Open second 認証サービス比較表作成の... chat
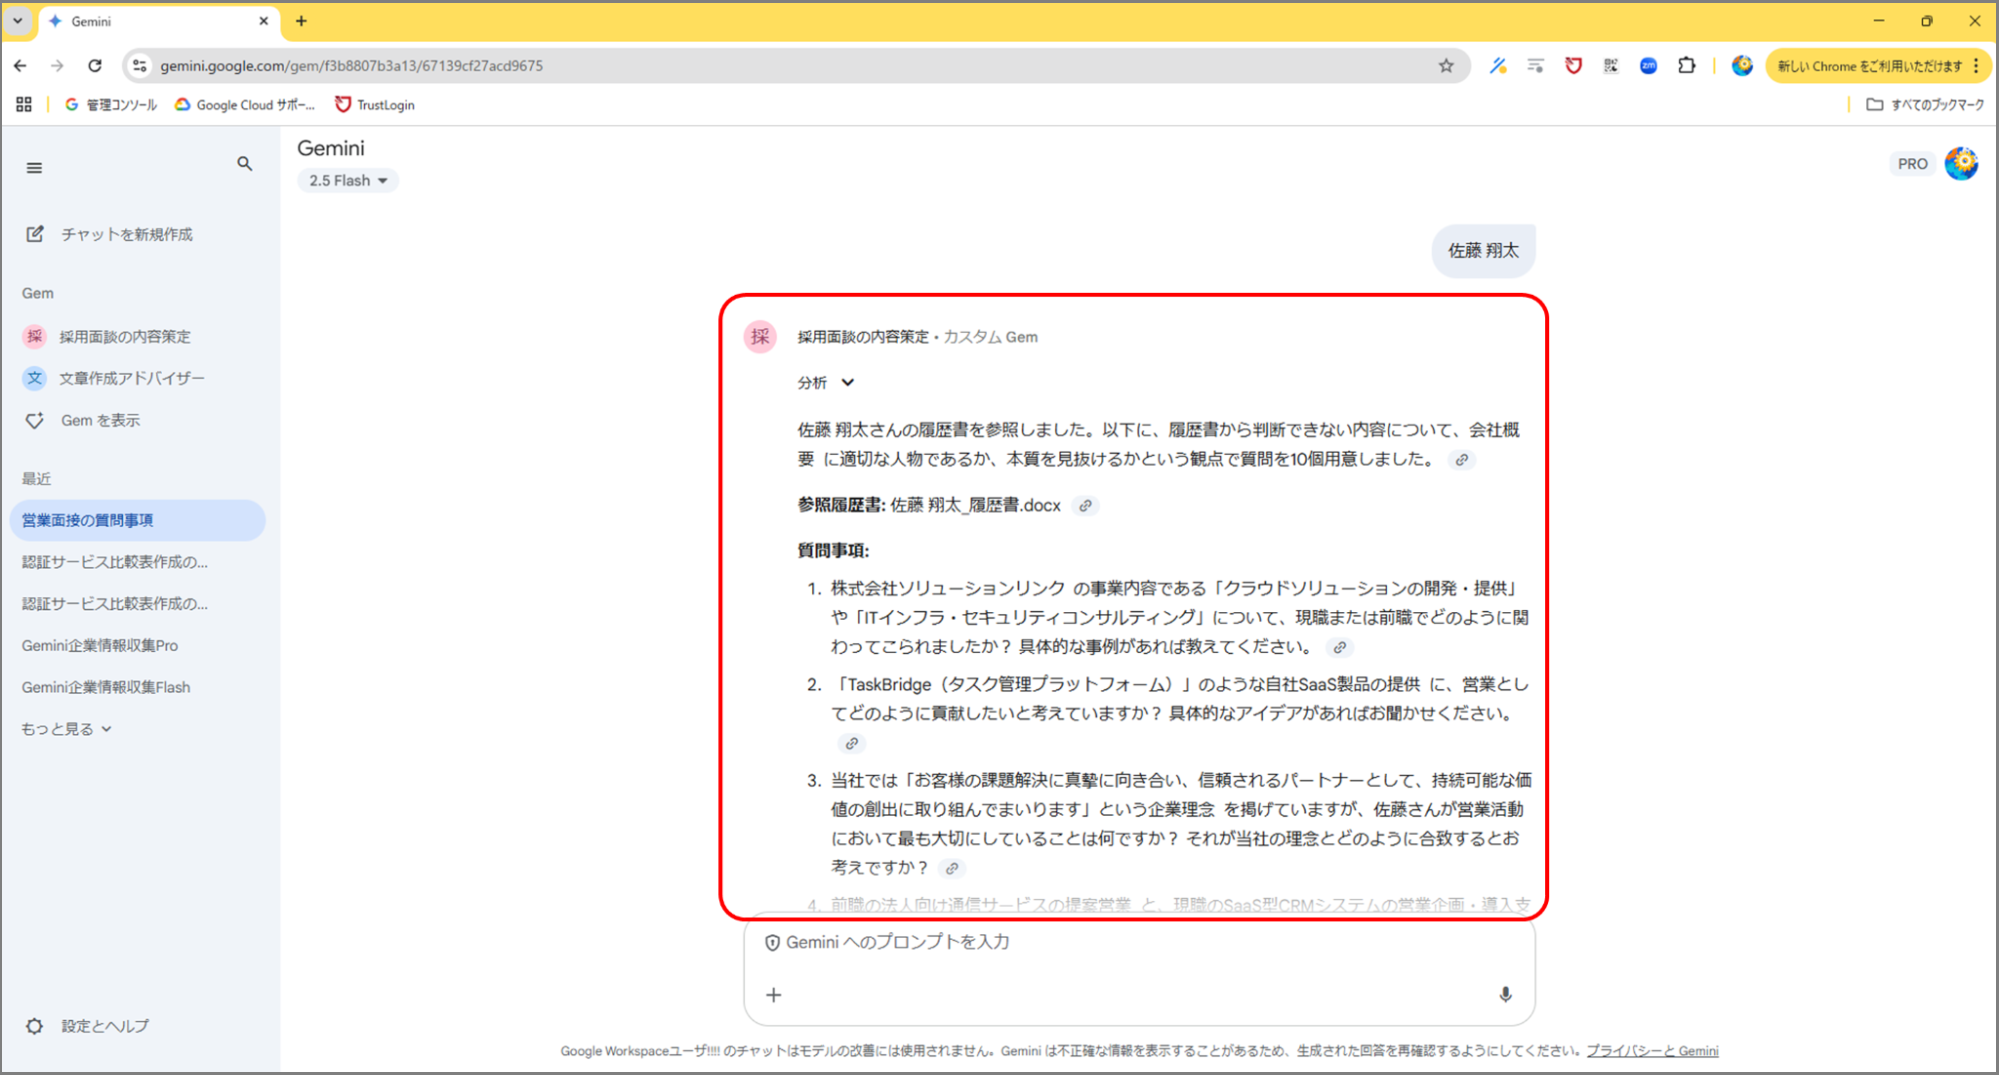This screenshot has height=1075, width=1999. click(x=115, y=604)
